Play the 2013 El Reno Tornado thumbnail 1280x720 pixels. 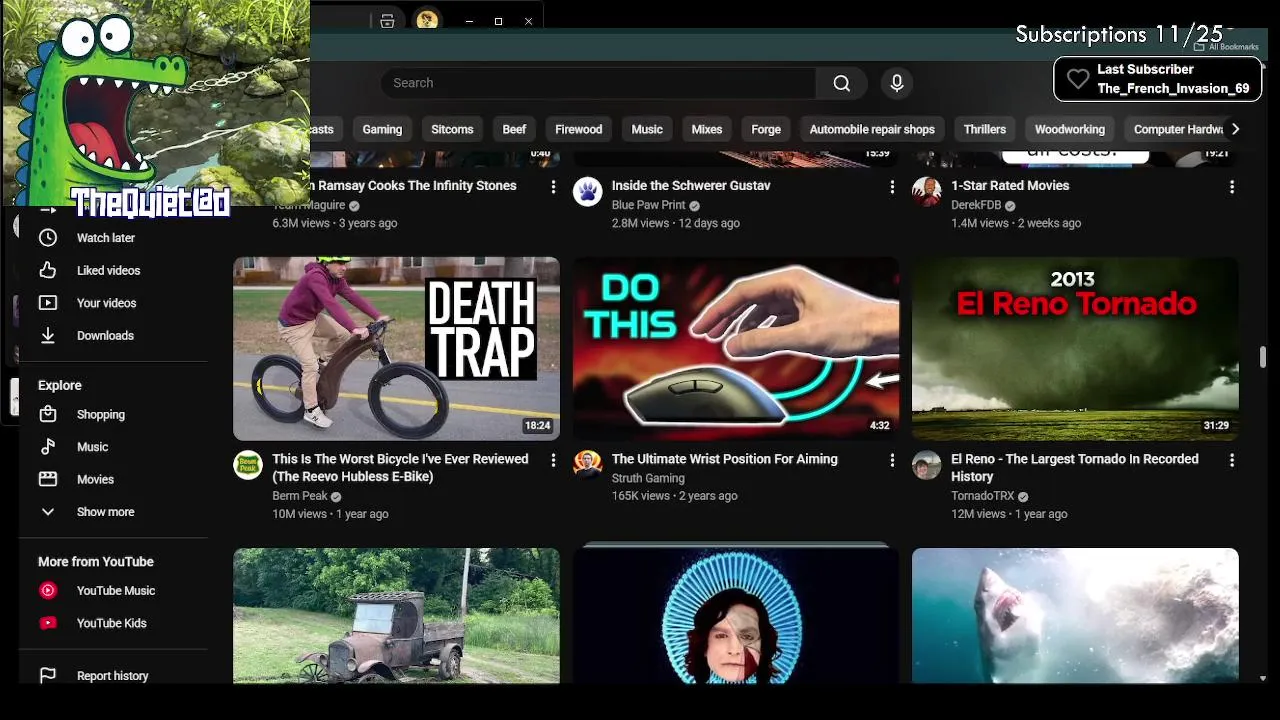1075,349
